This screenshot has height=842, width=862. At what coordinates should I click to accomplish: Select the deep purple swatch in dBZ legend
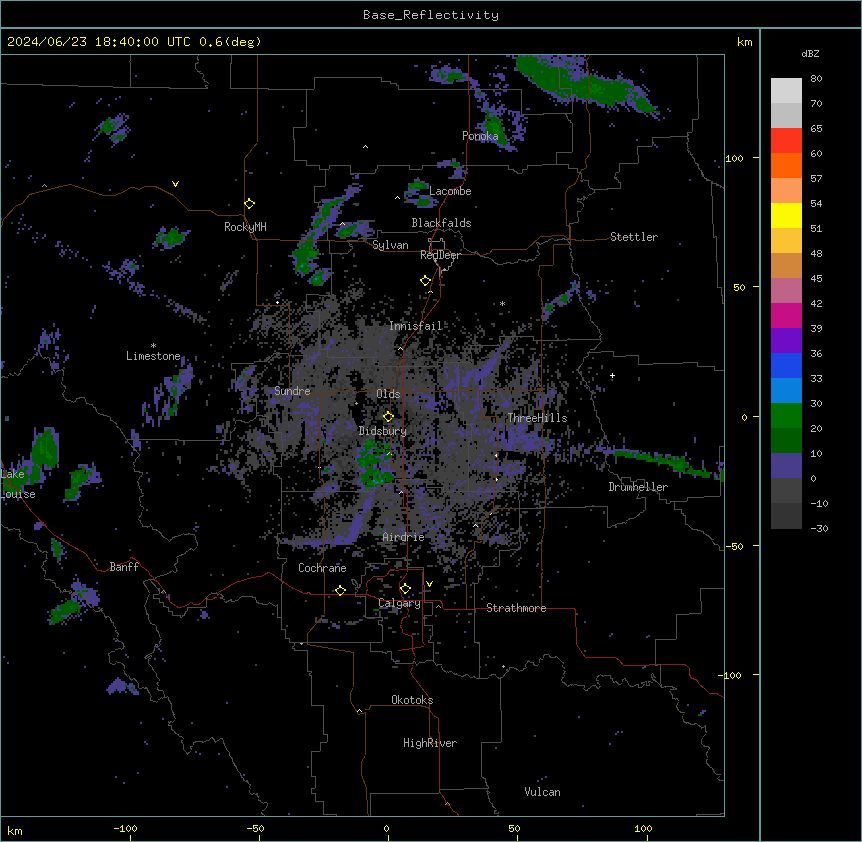[x=786, y=341]
